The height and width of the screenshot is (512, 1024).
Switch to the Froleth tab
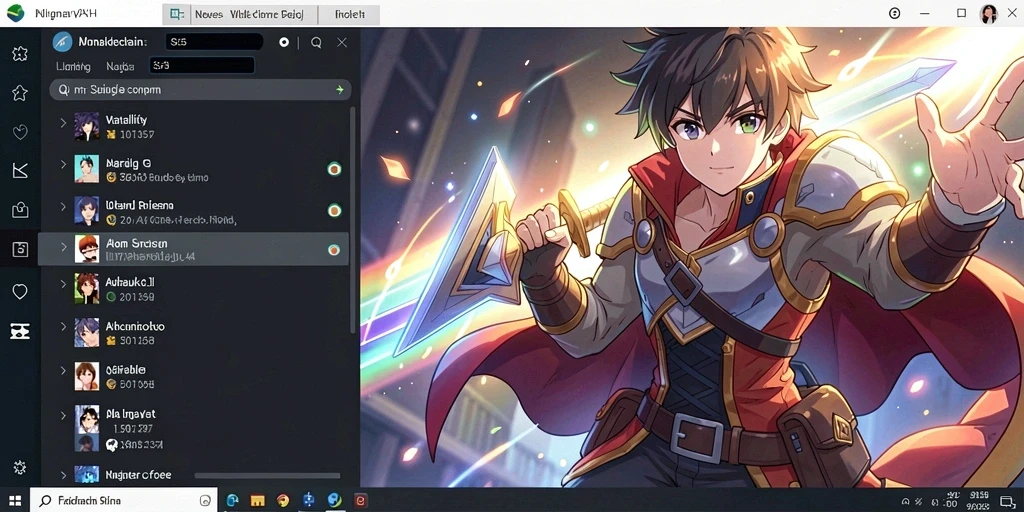(x=349, y=14)
